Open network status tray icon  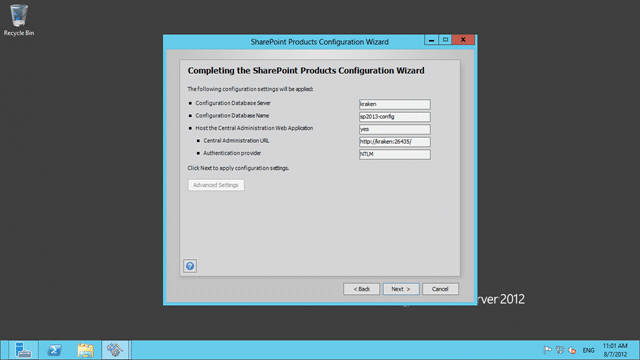point(560,350)
